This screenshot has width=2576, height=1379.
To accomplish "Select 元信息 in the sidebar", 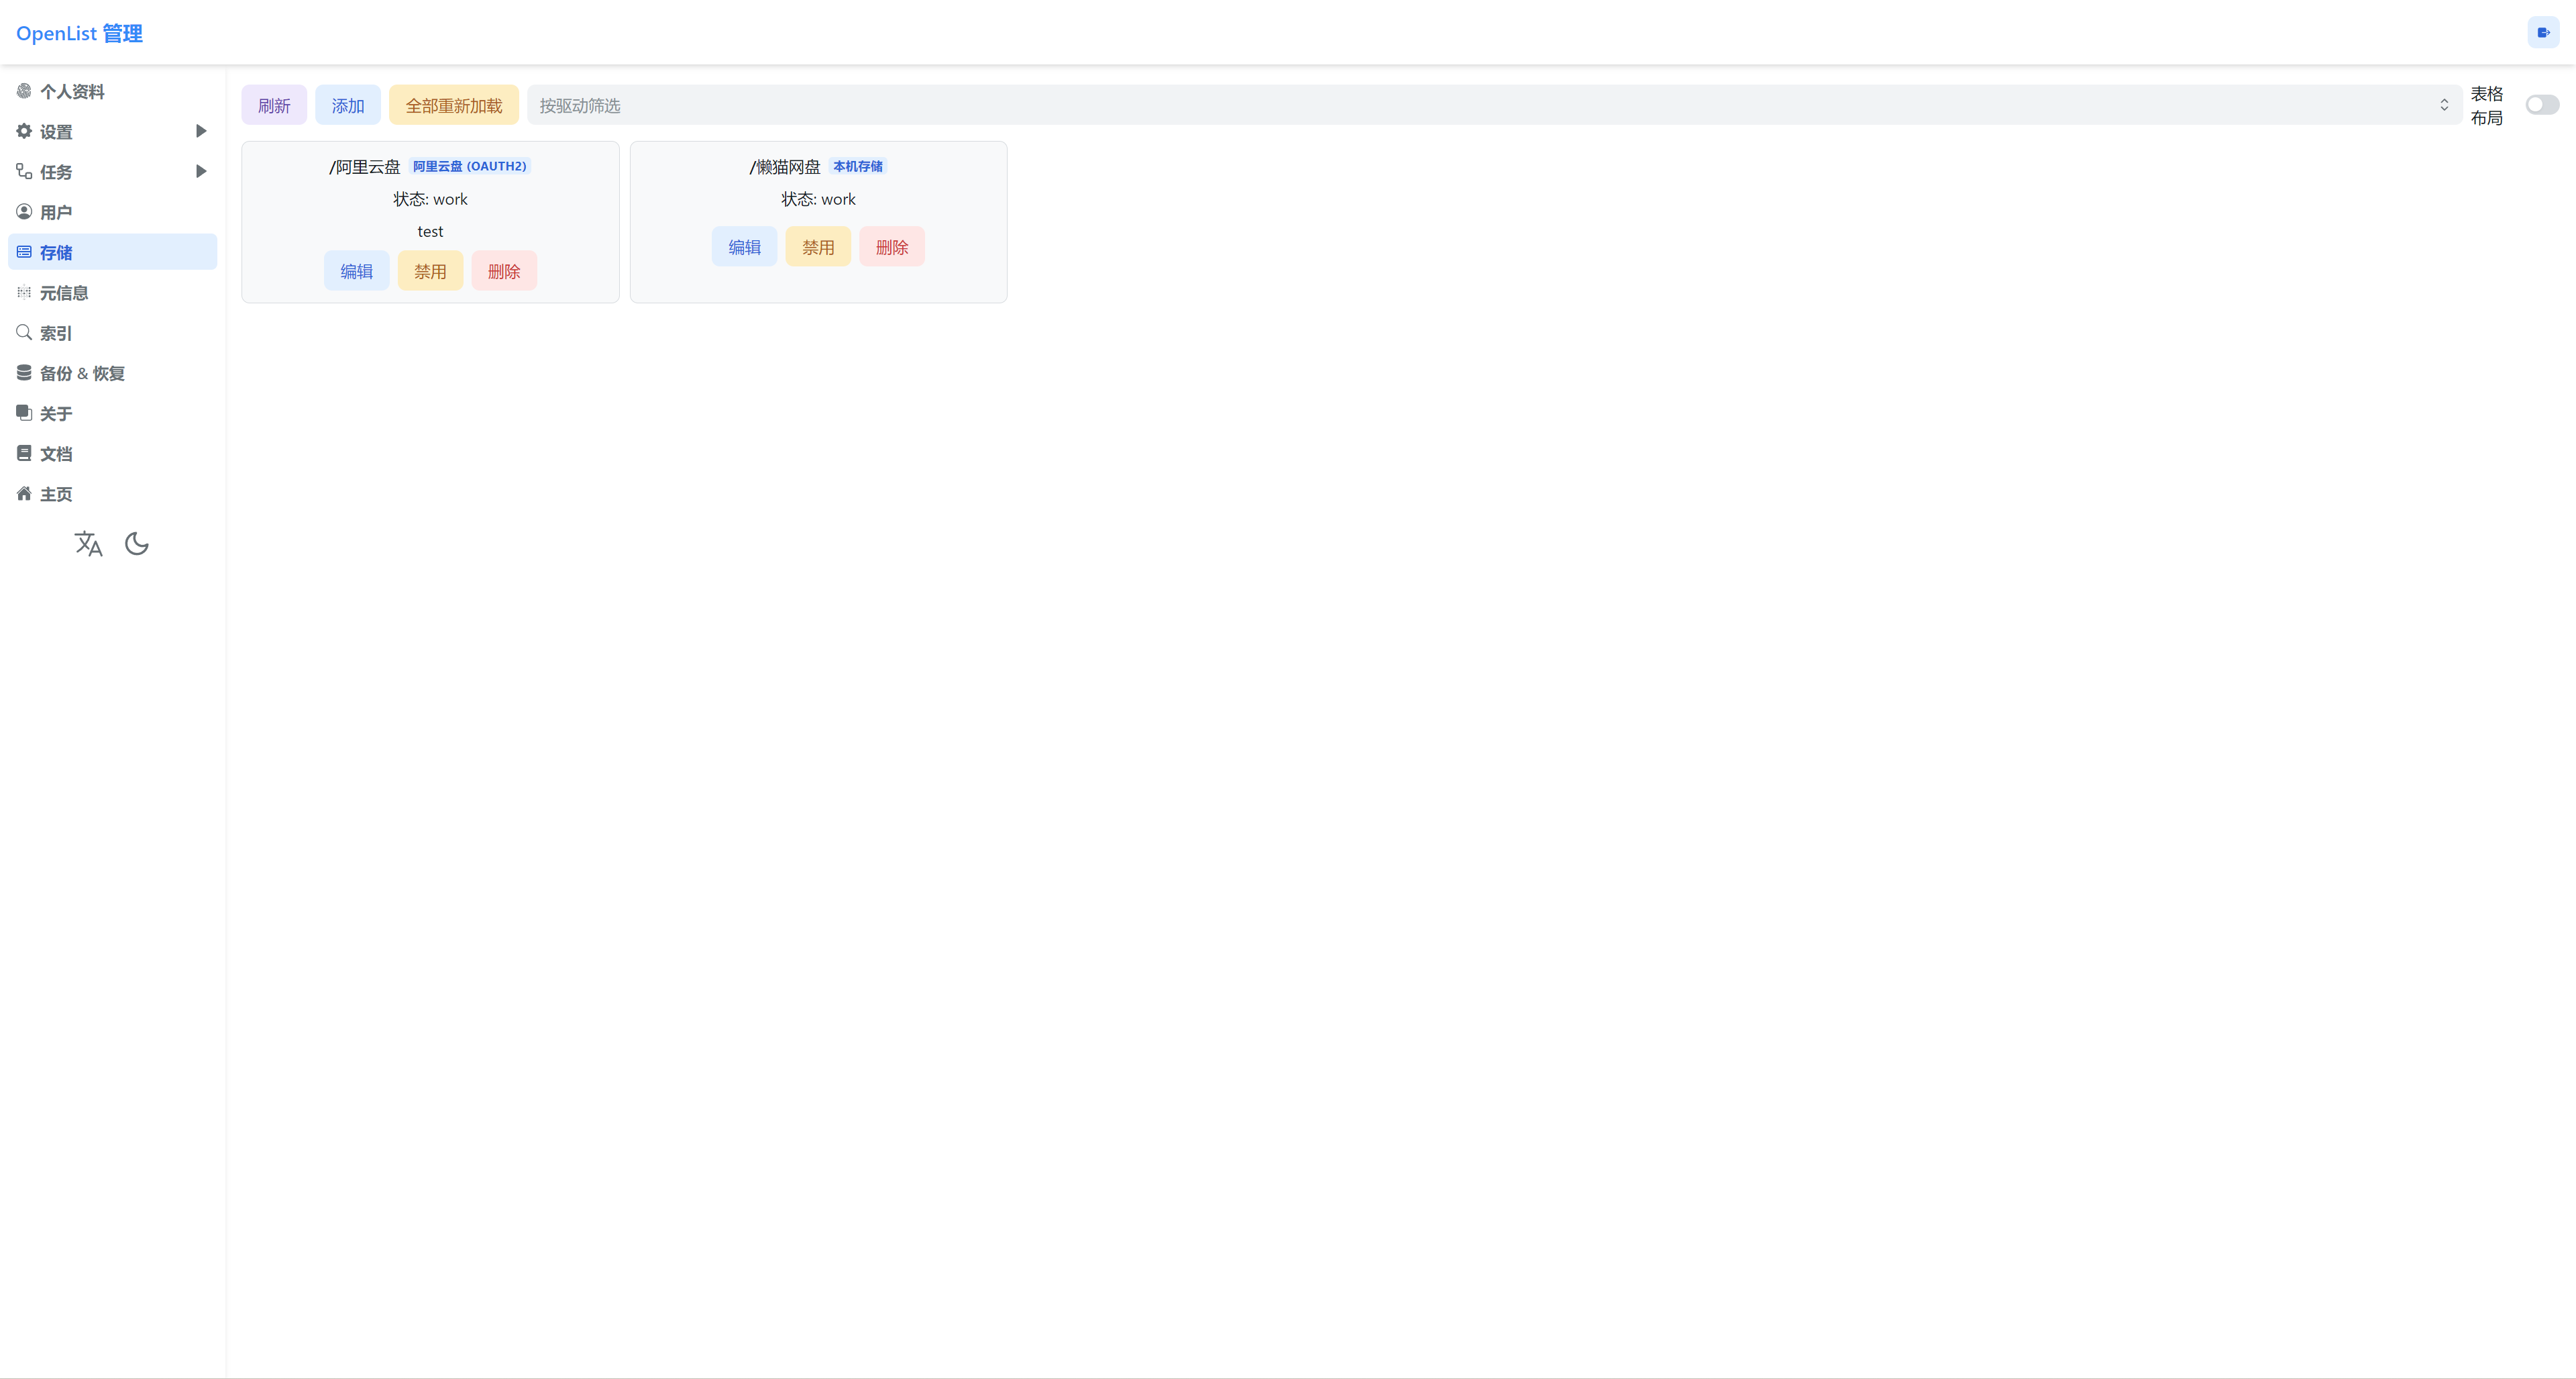I will (x=112, y=292).
